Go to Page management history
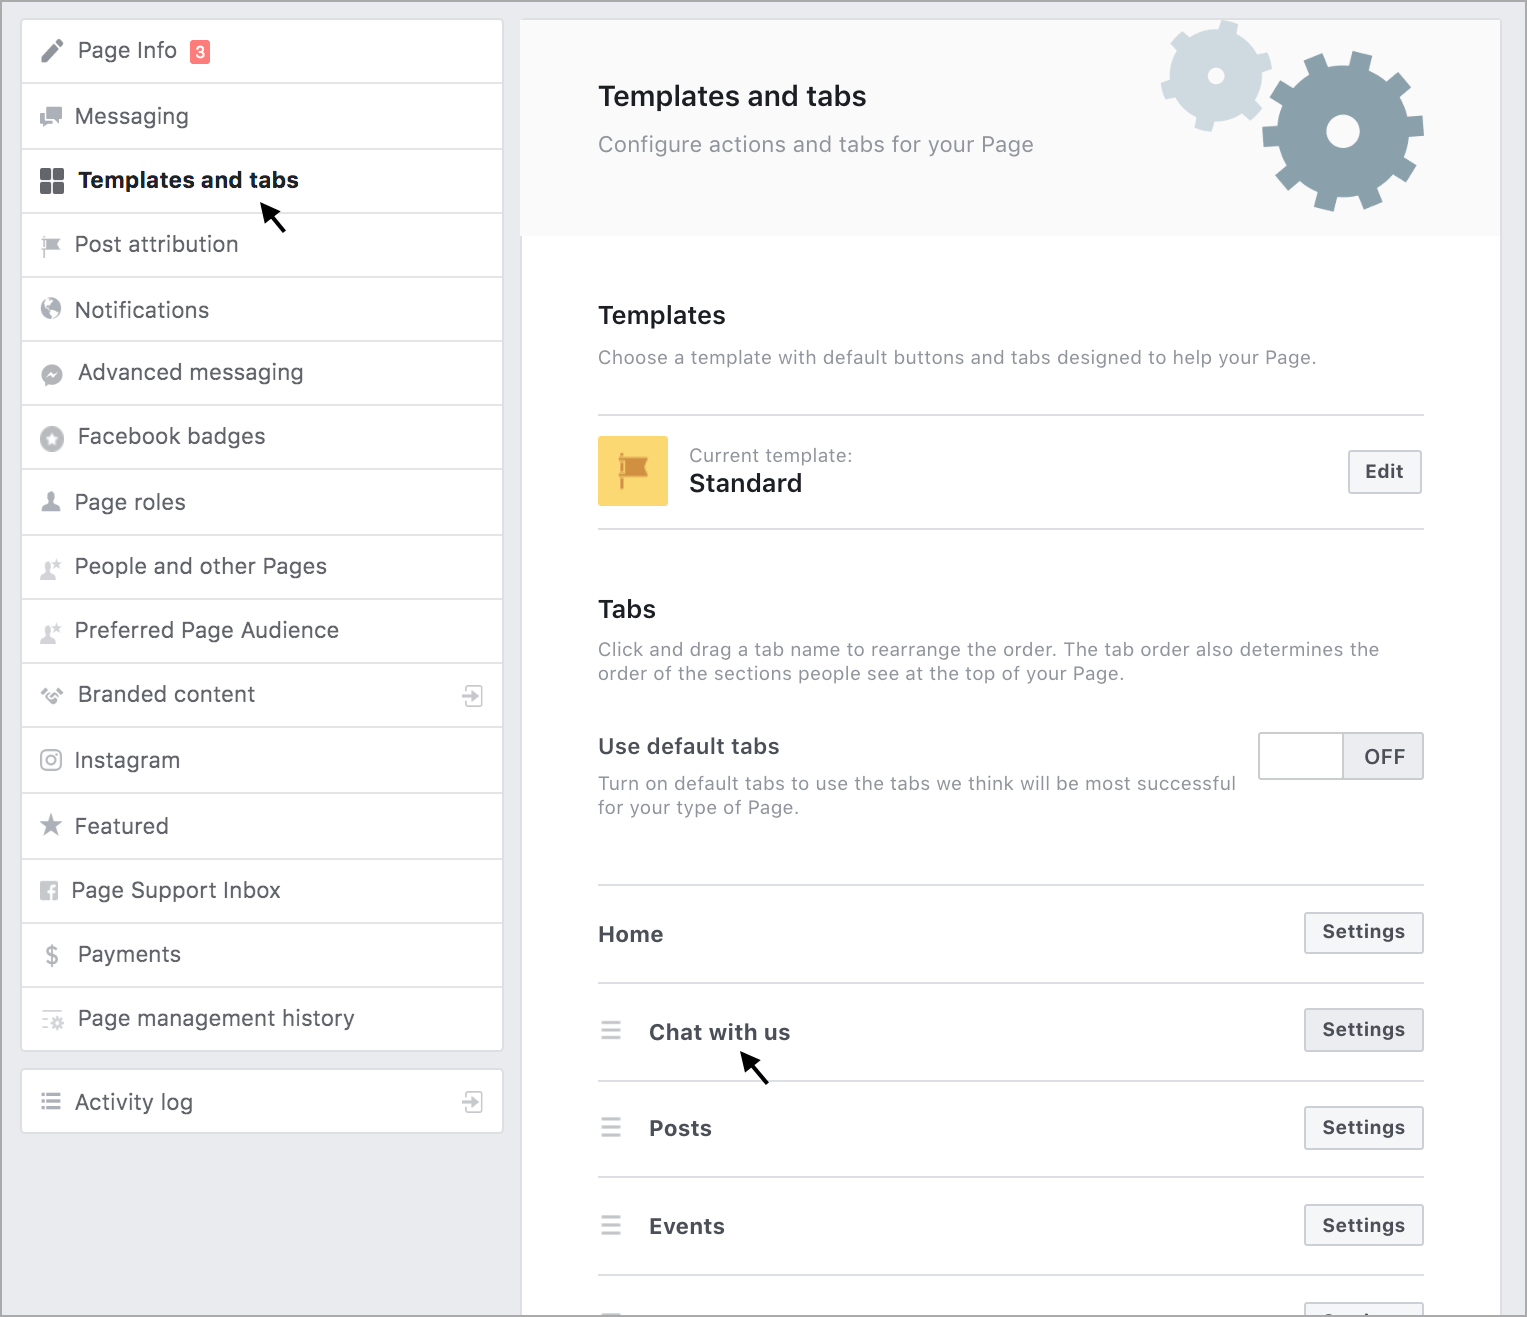This screenshot has height=1317, width=1527. click(216, 1019)
